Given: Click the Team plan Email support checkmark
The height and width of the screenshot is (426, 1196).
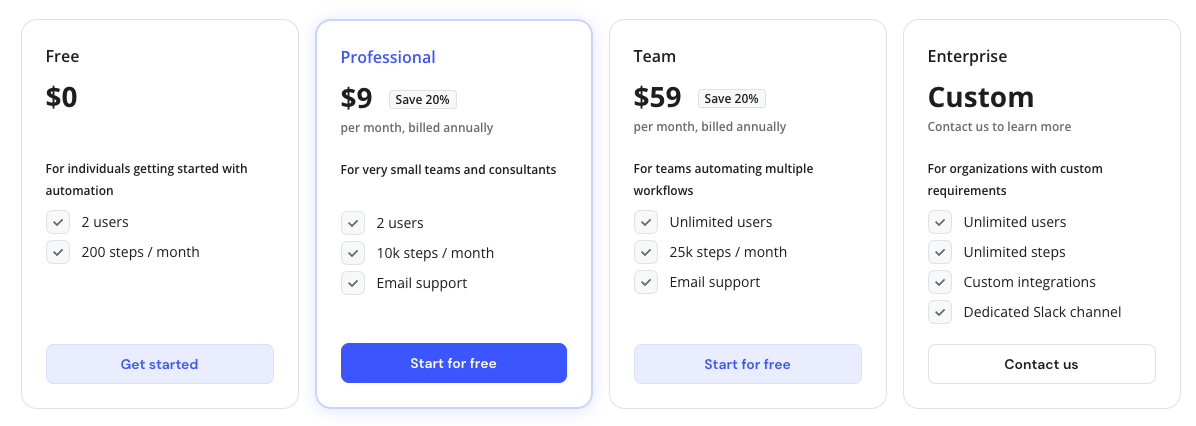Looking at the screenshot, I should (x=646, y=282).
